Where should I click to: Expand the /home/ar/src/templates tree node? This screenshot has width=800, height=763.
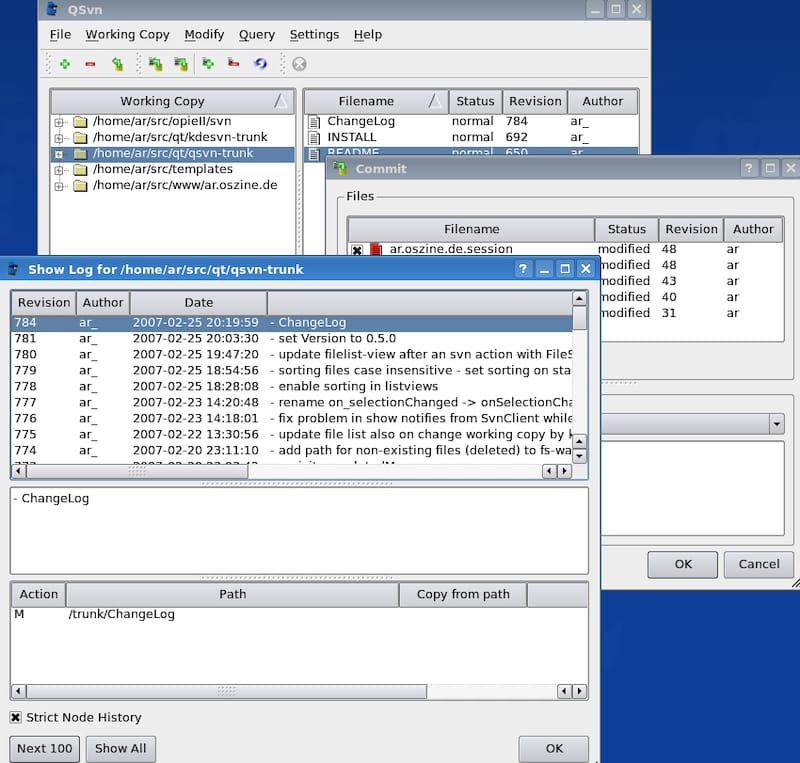[59, 170]
